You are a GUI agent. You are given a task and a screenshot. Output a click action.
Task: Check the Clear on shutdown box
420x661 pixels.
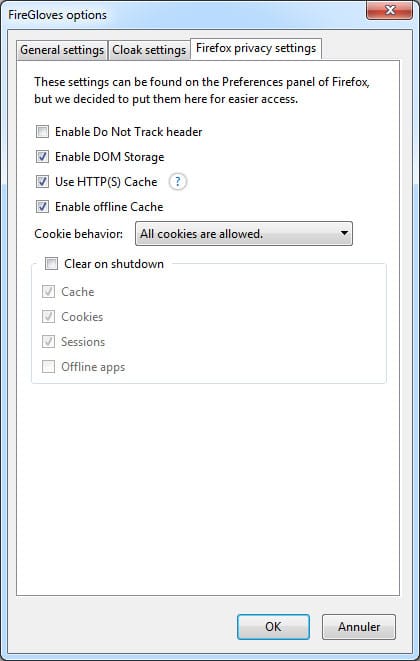coord(51,264)
